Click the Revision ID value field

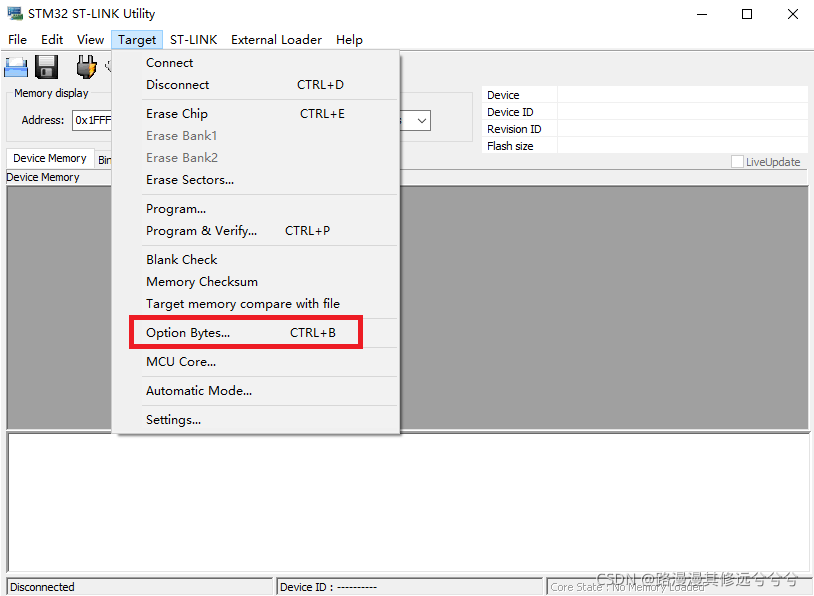[683, 129]
